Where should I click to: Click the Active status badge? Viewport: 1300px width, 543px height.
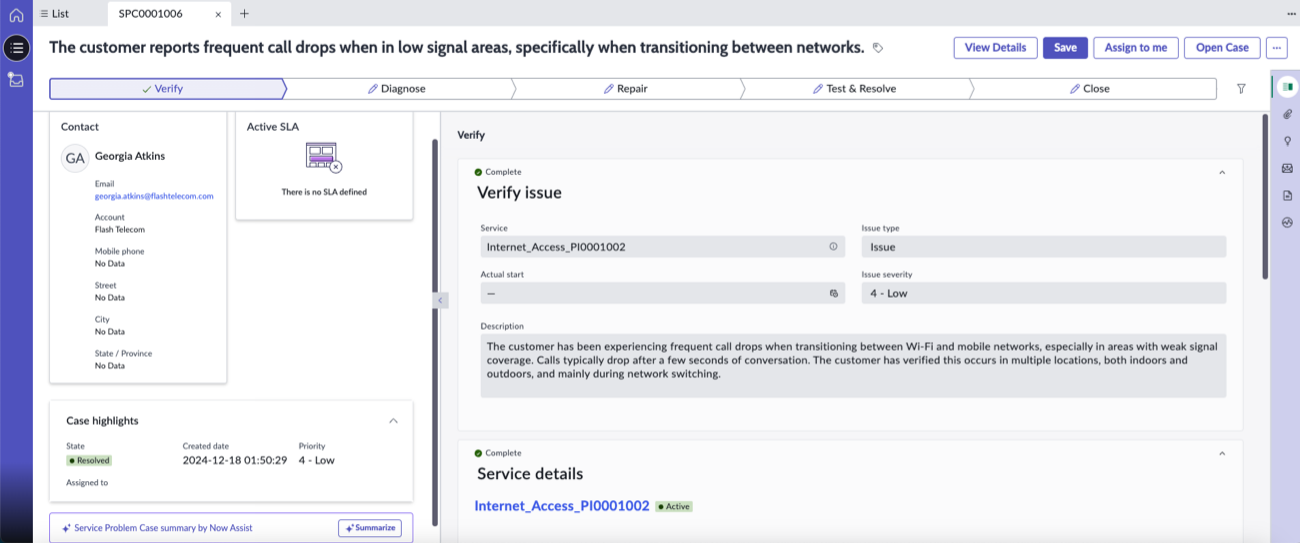pos(674,507)
